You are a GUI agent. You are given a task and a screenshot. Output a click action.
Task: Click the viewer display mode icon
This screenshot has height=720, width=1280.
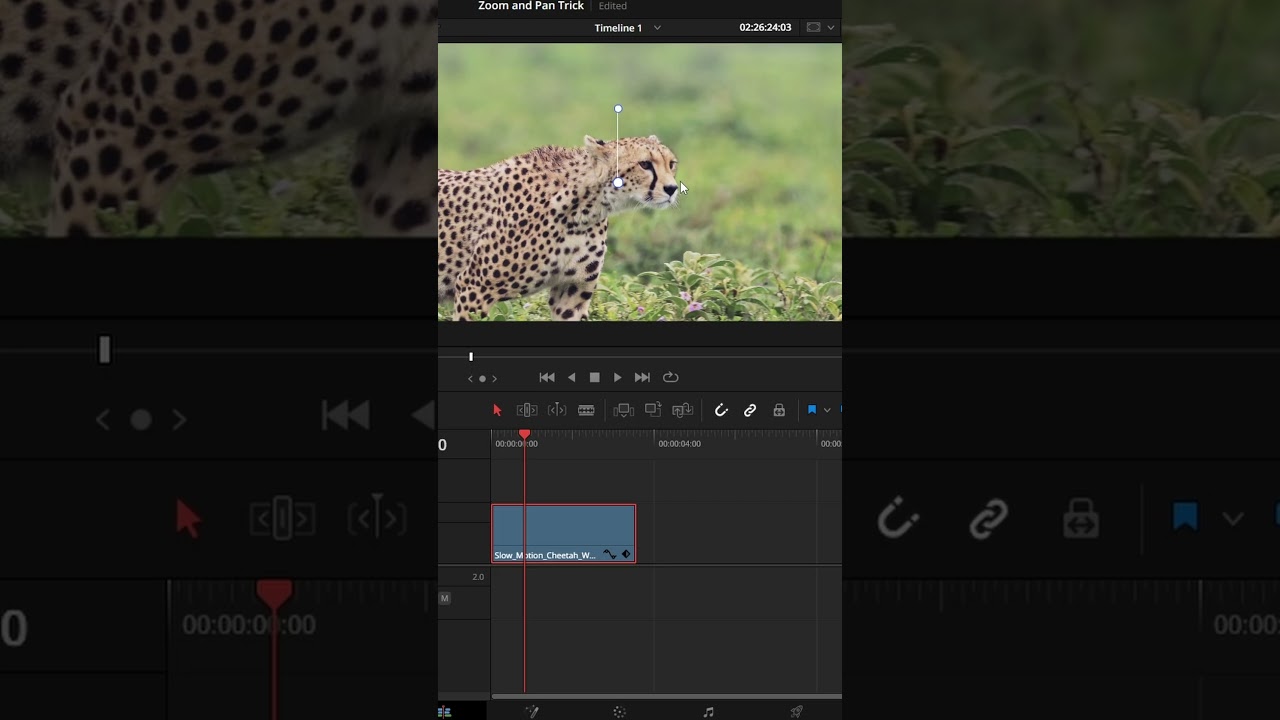813,28
